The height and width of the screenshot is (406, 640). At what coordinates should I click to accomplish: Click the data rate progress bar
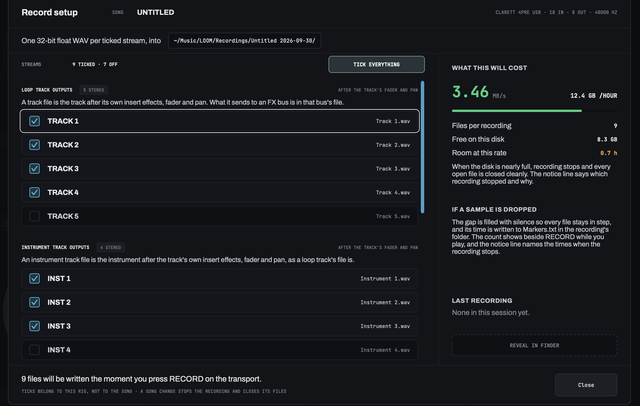pyautogui.click(x=534, y=111)
